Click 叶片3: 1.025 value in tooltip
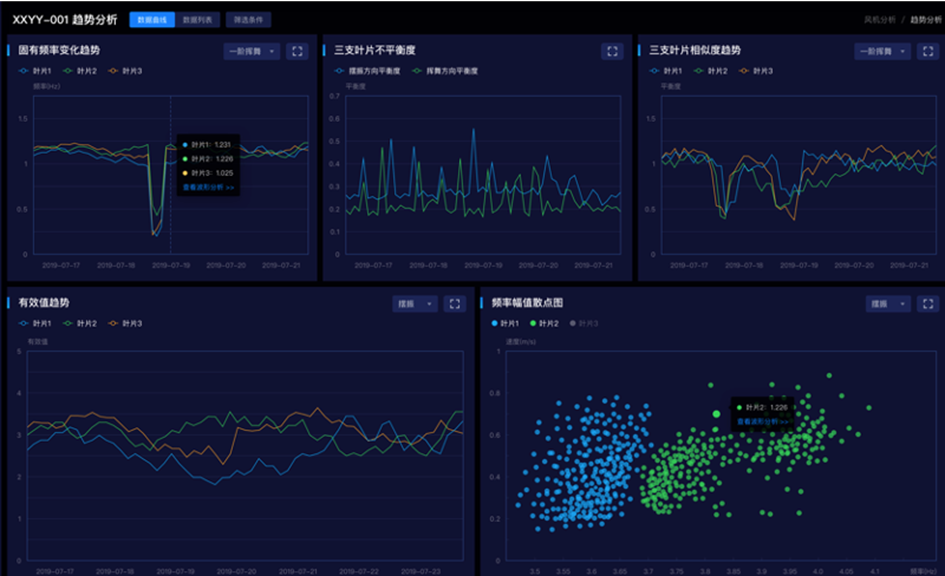Image resolution: width=945 pixels, height=576 pixels. (208, 173)
